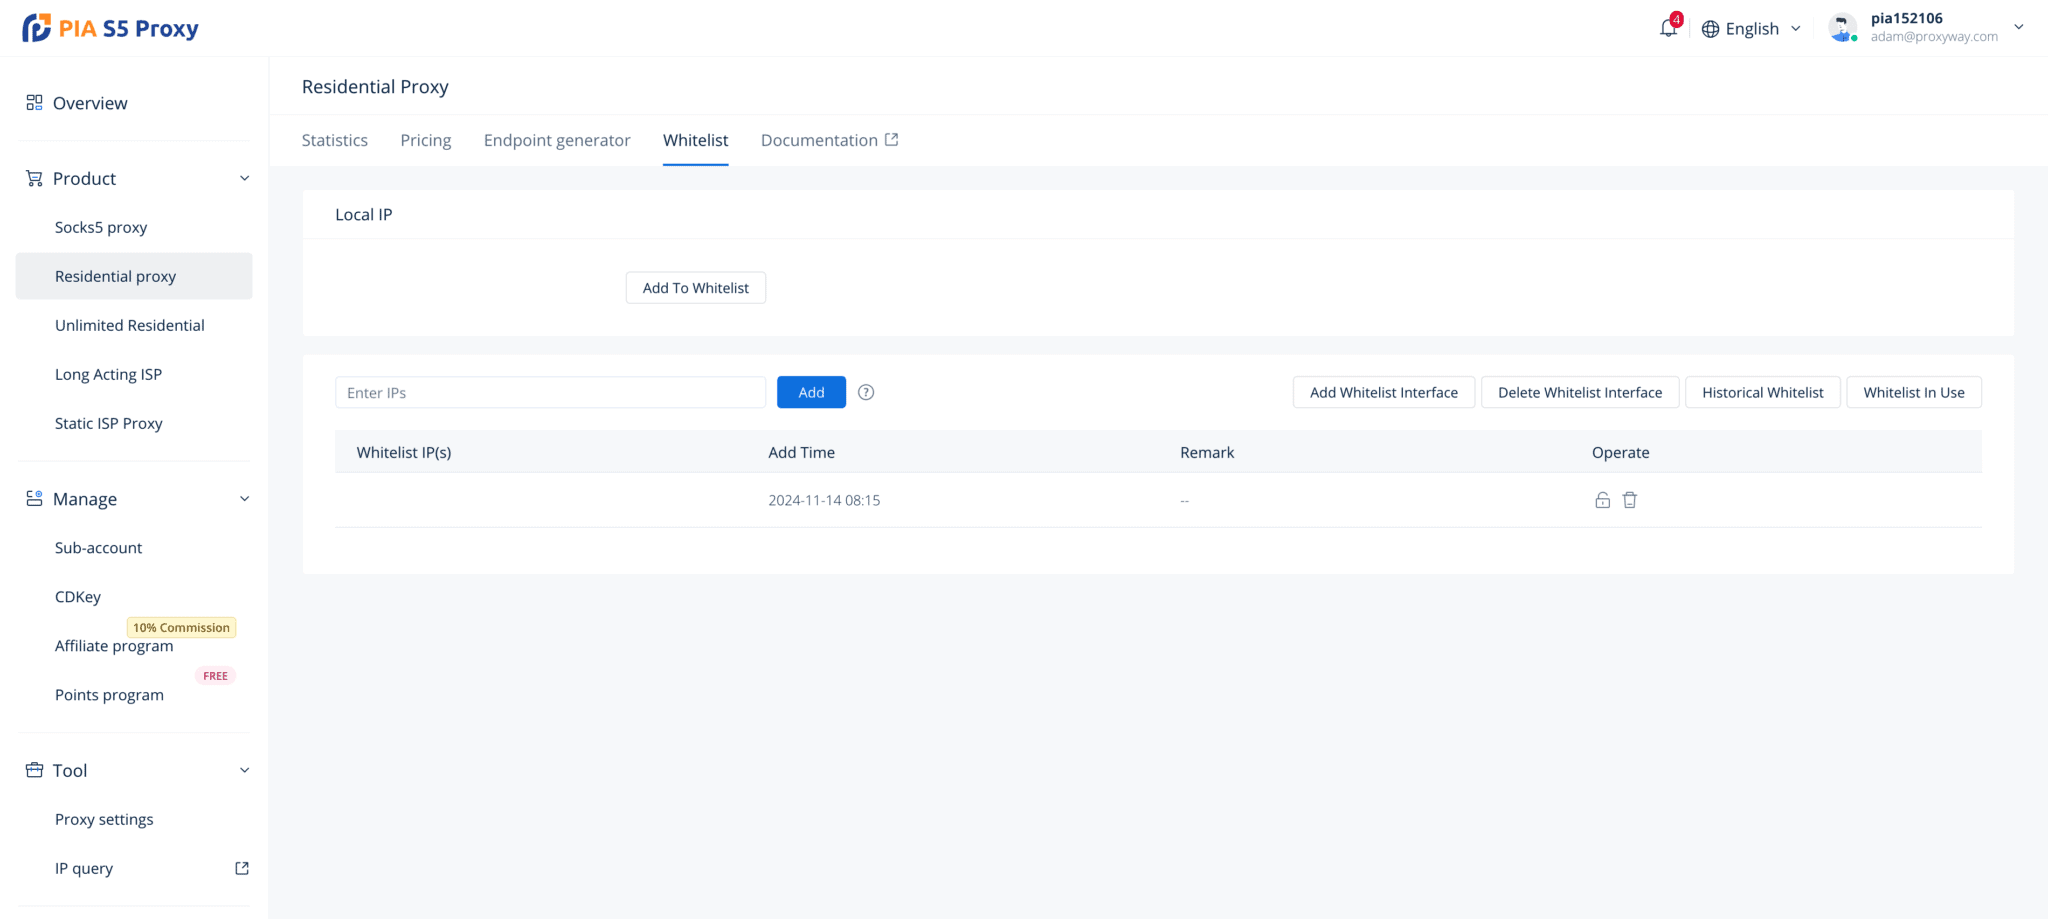Click the PIA S5 Proxy logo
This screenshot has width=2048, height=919.
click(x=110, y=27)
